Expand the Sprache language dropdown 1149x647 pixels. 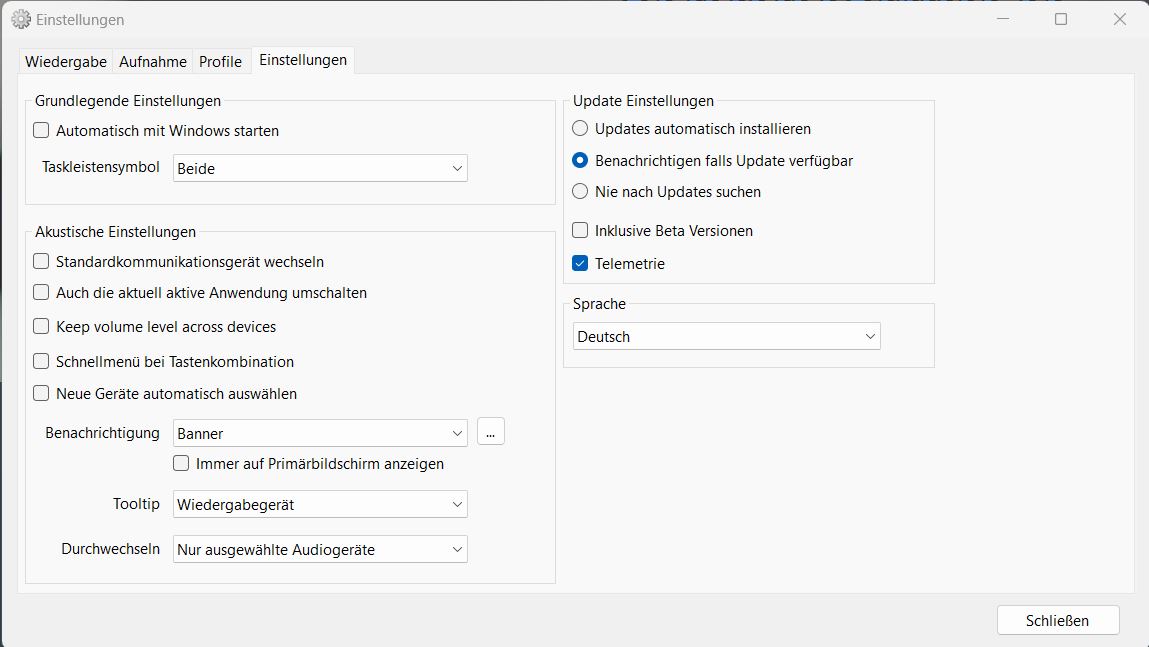tap(727, 336)
